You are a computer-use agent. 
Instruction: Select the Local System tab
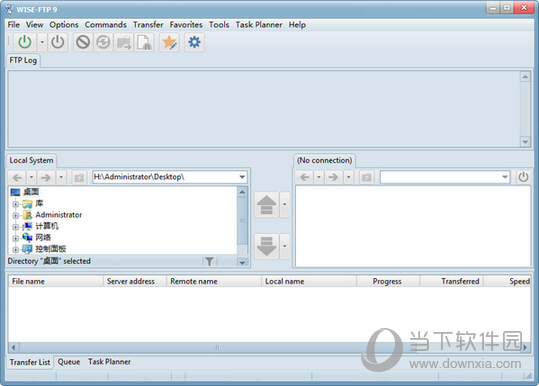[31, 161]
